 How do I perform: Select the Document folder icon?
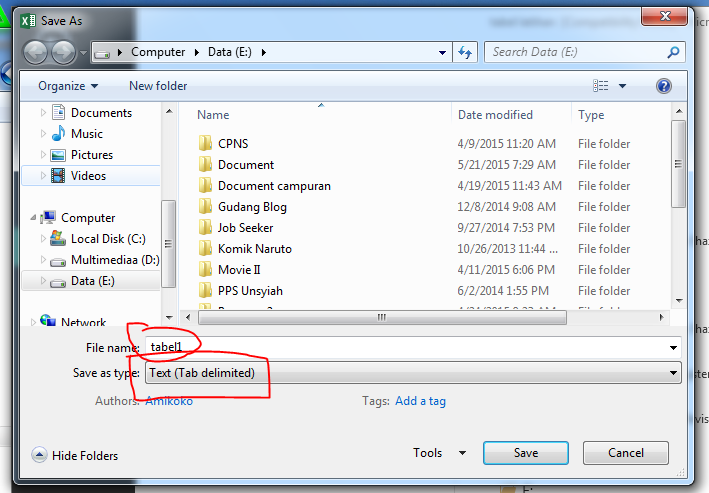click(205, 164)
